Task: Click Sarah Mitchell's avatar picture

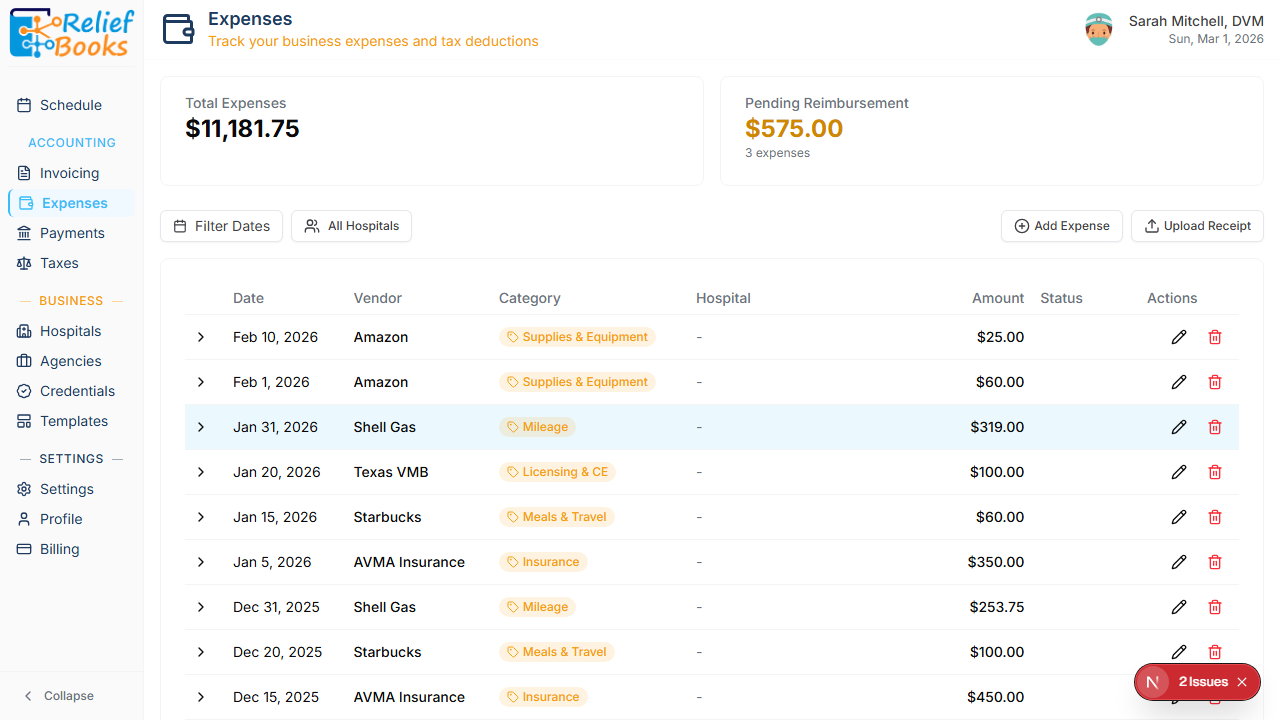Action: [1099, 29]
